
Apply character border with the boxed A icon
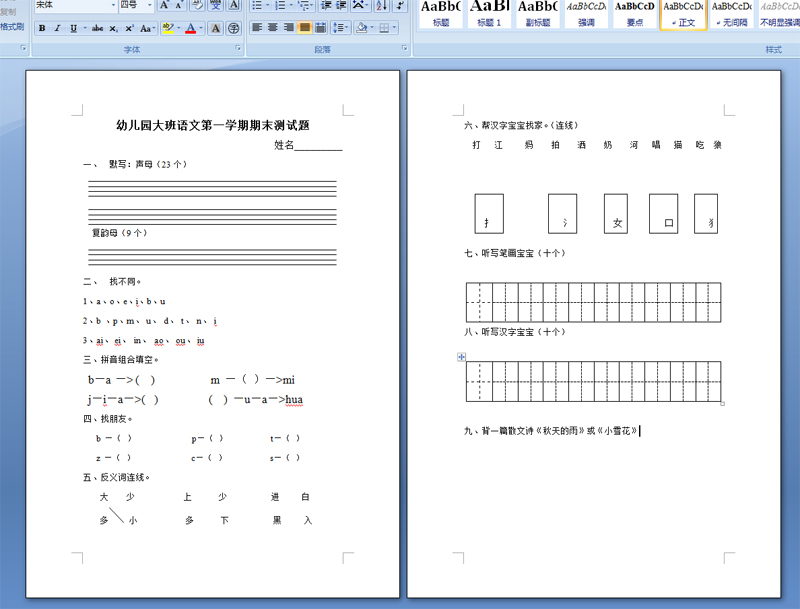[x=234, y=5]
